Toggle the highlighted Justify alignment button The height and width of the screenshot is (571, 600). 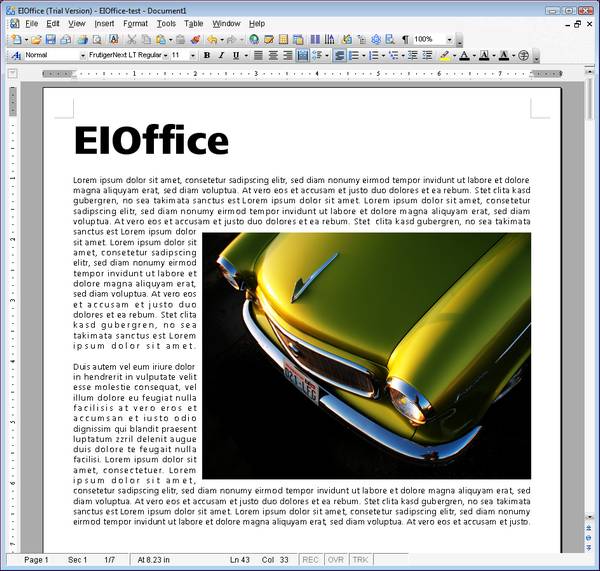pos(302,55)
